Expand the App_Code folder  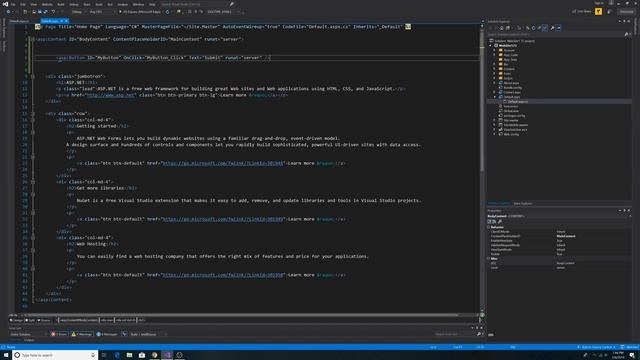[x=494, y=55]
